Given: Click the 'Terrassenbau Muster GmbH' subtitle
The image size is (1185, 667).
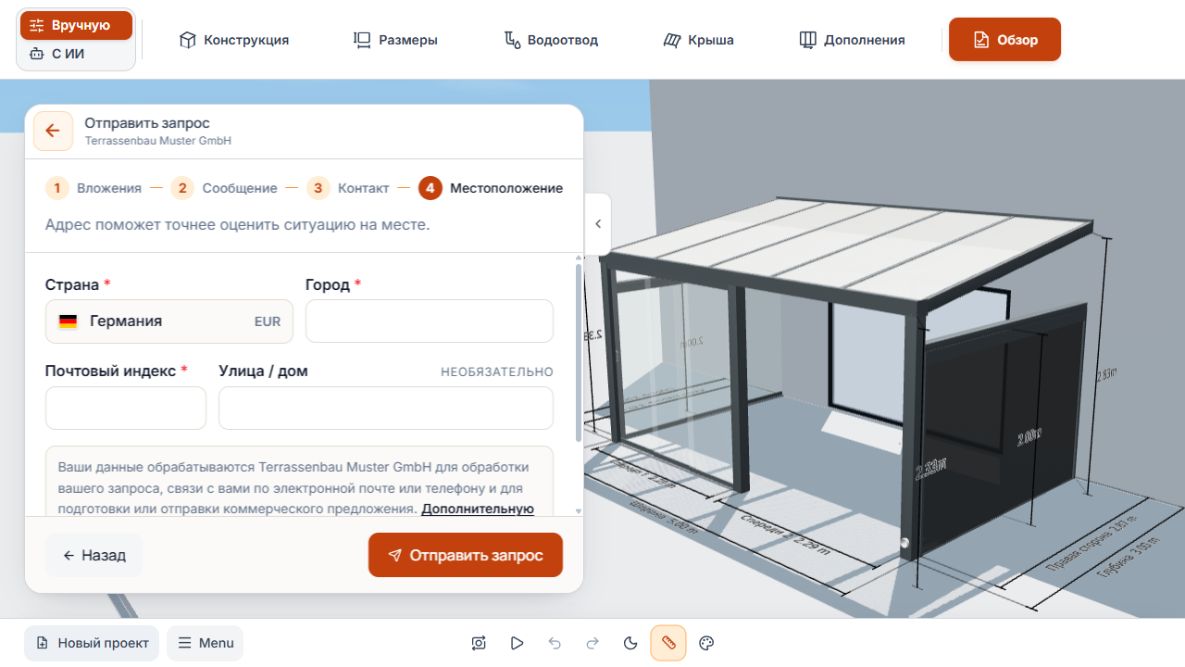Looking at the screenshot, I should [x=158, y=141].
